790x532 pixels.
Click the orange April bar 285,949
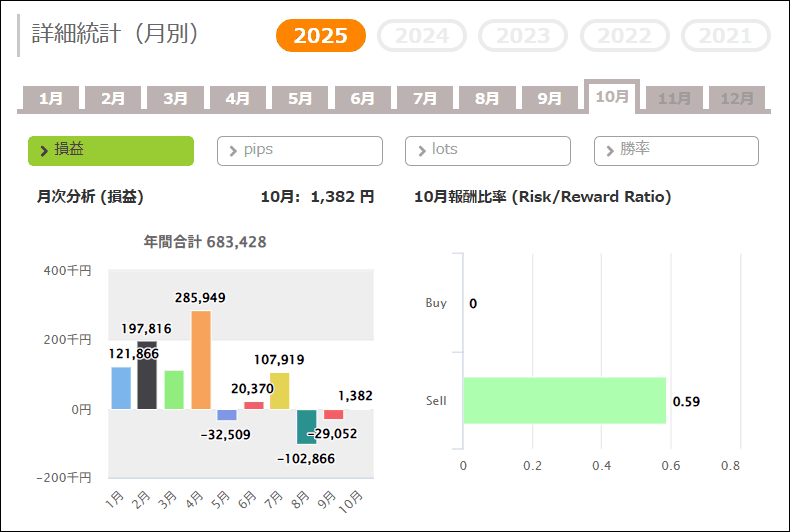(x=201, y=360)
